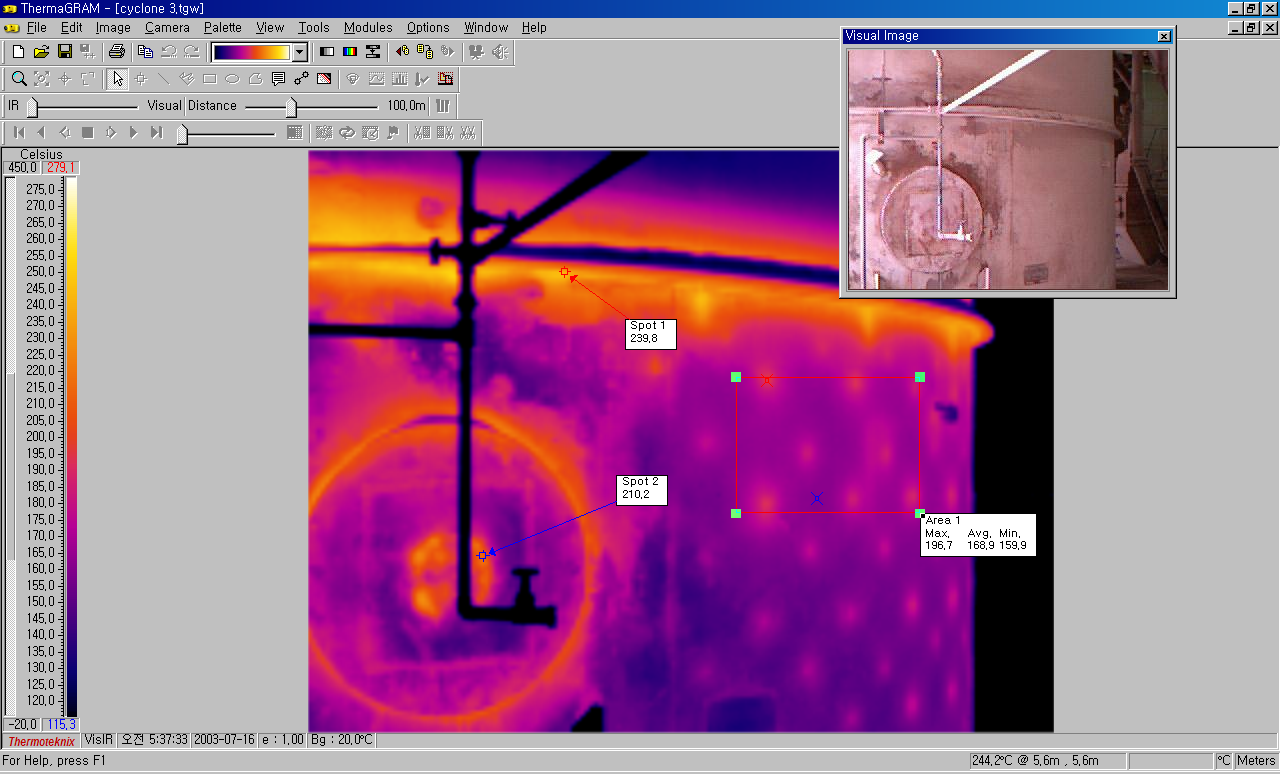This screenshot has width=1280, height=774.
Task: Open the File menu
Action: (x=37, y=27)
